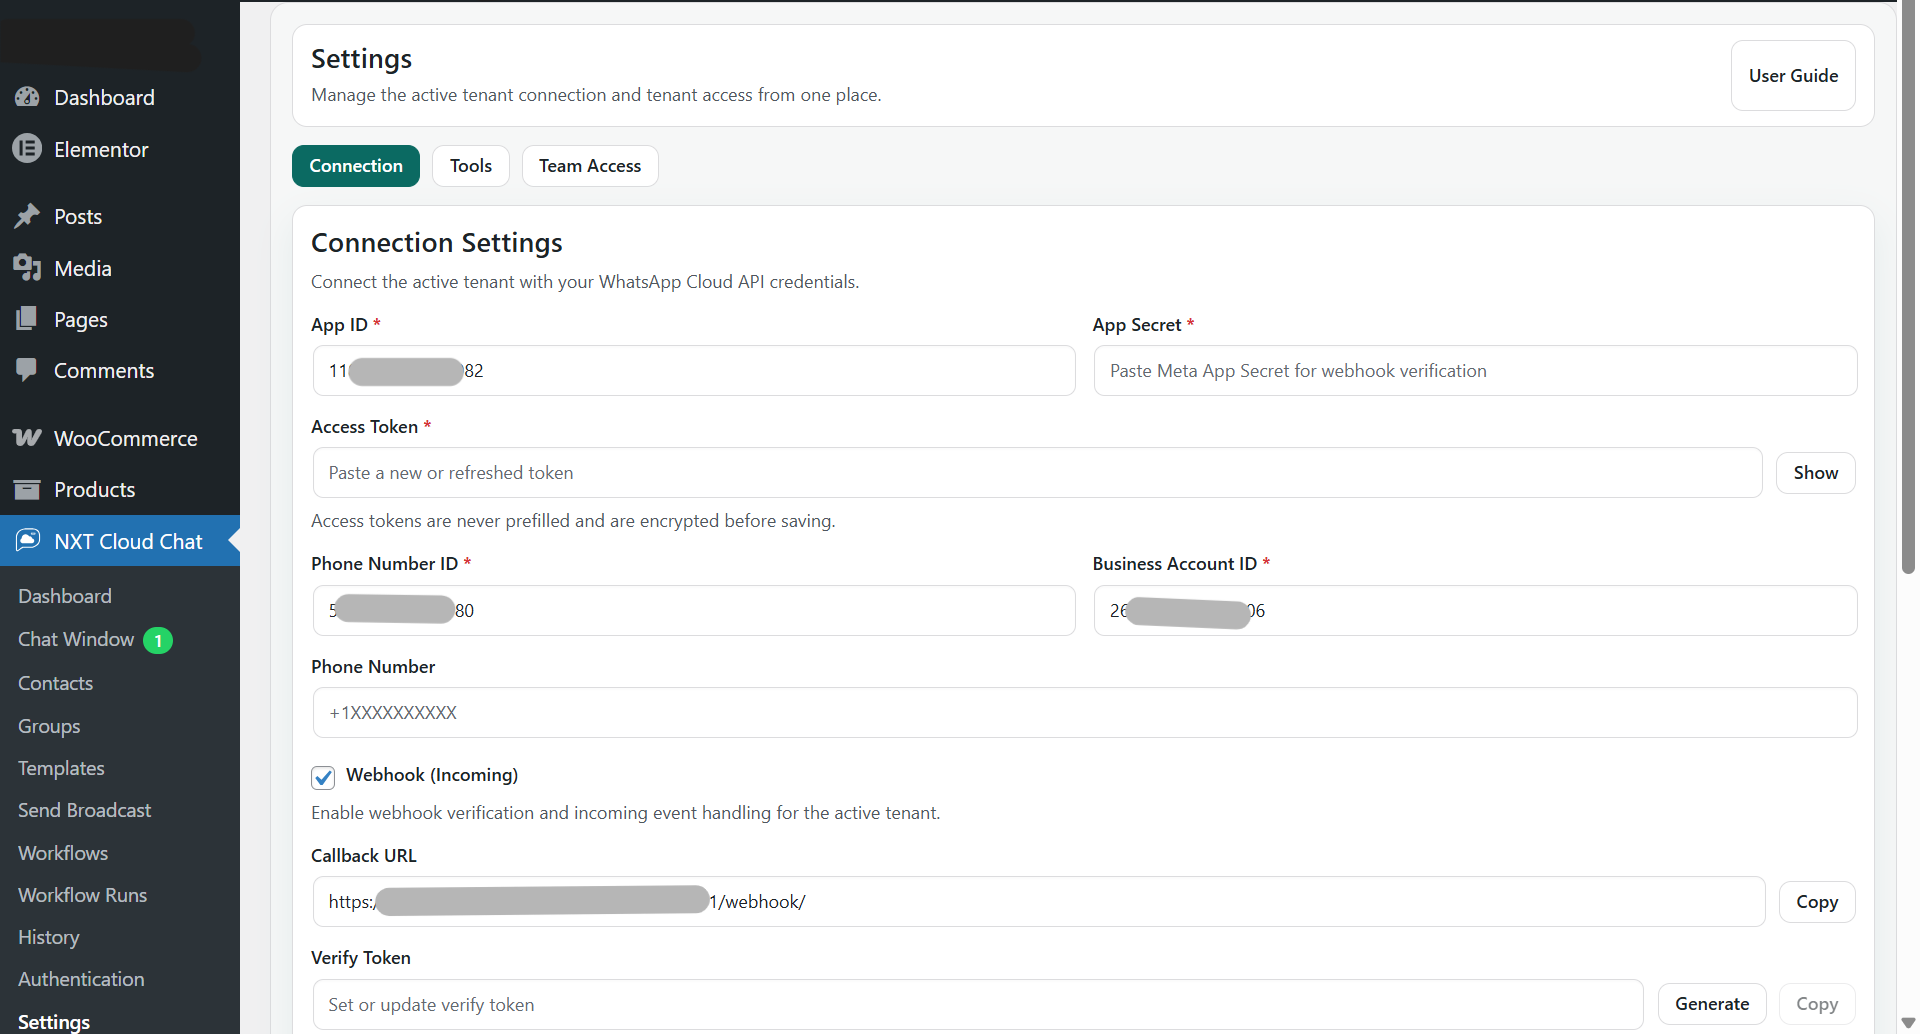Open the User Guide
Viewport: 1920px width, 1034px height.
point(1793,76)
